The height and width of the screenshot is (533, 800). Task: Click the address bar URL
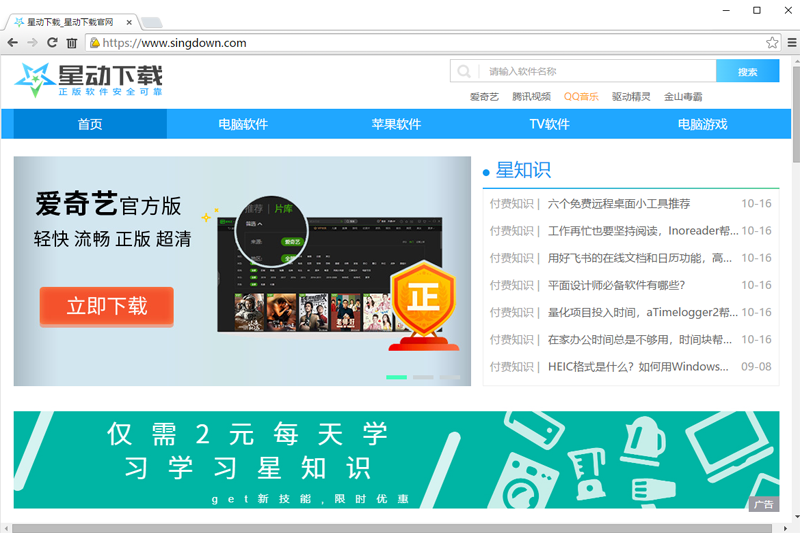(174, 43)
